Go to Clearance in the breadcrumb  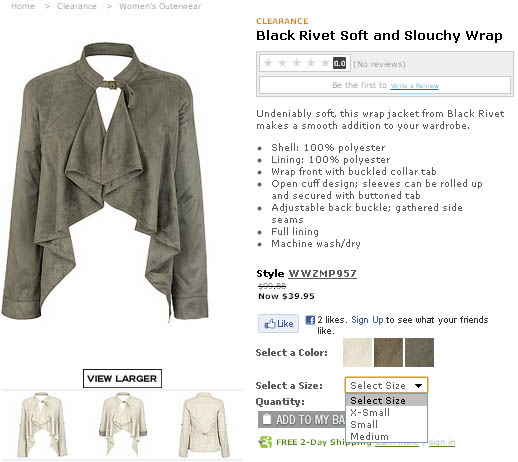coord(77,6)
